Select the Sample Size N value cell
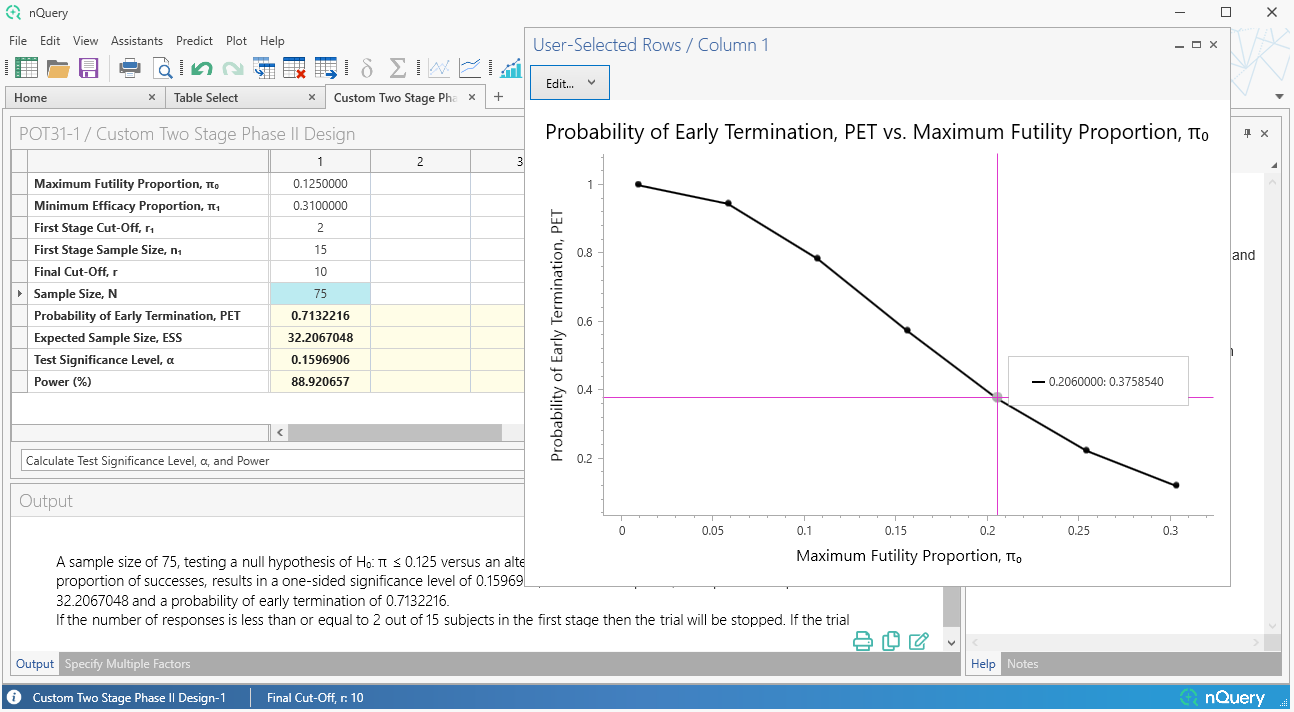Viewport: 1294px width, 712px height. pos(320,294)
